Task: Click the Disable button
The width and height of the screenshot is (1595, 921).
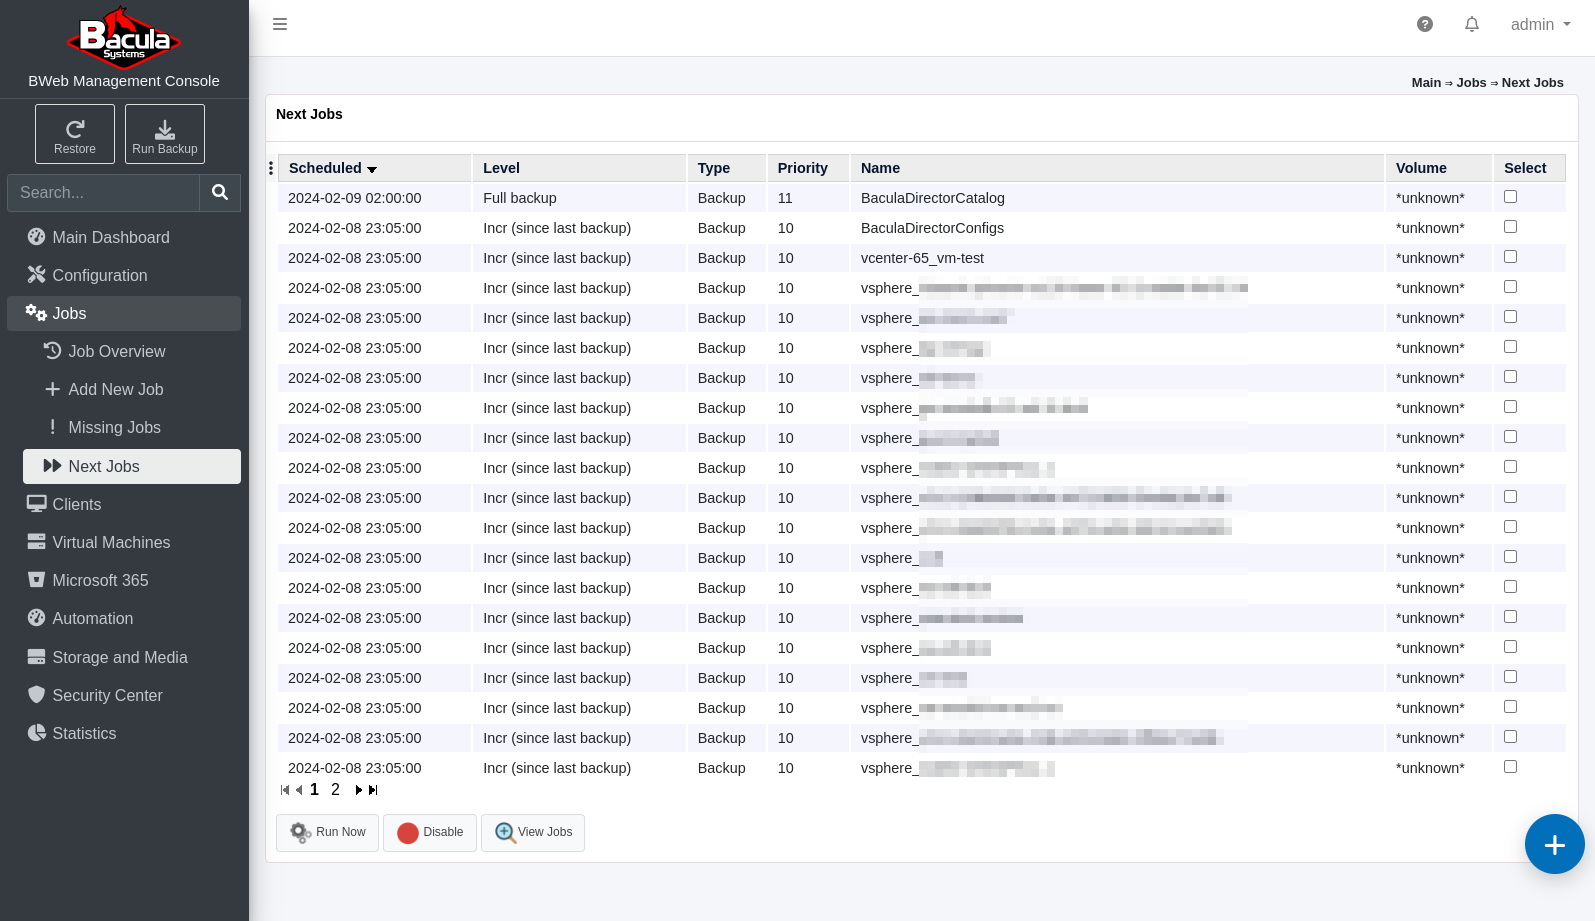Action: click(x=430, y=832)
